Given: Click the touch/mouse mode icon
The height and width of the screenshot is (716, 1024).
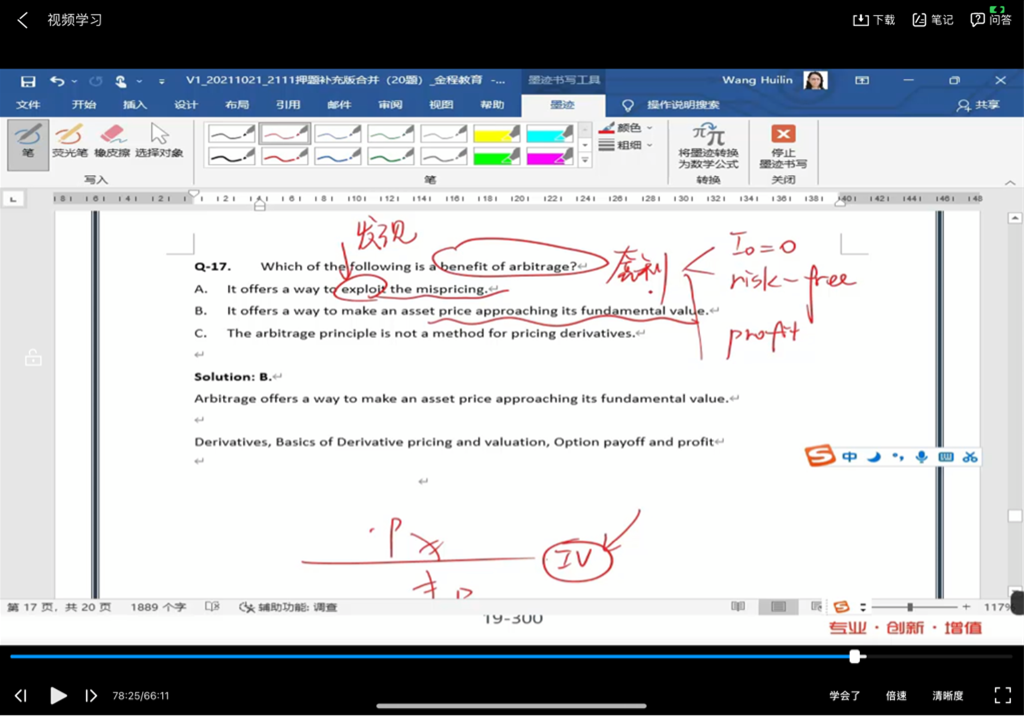Looking at the screenshot, I should [121, 81].
